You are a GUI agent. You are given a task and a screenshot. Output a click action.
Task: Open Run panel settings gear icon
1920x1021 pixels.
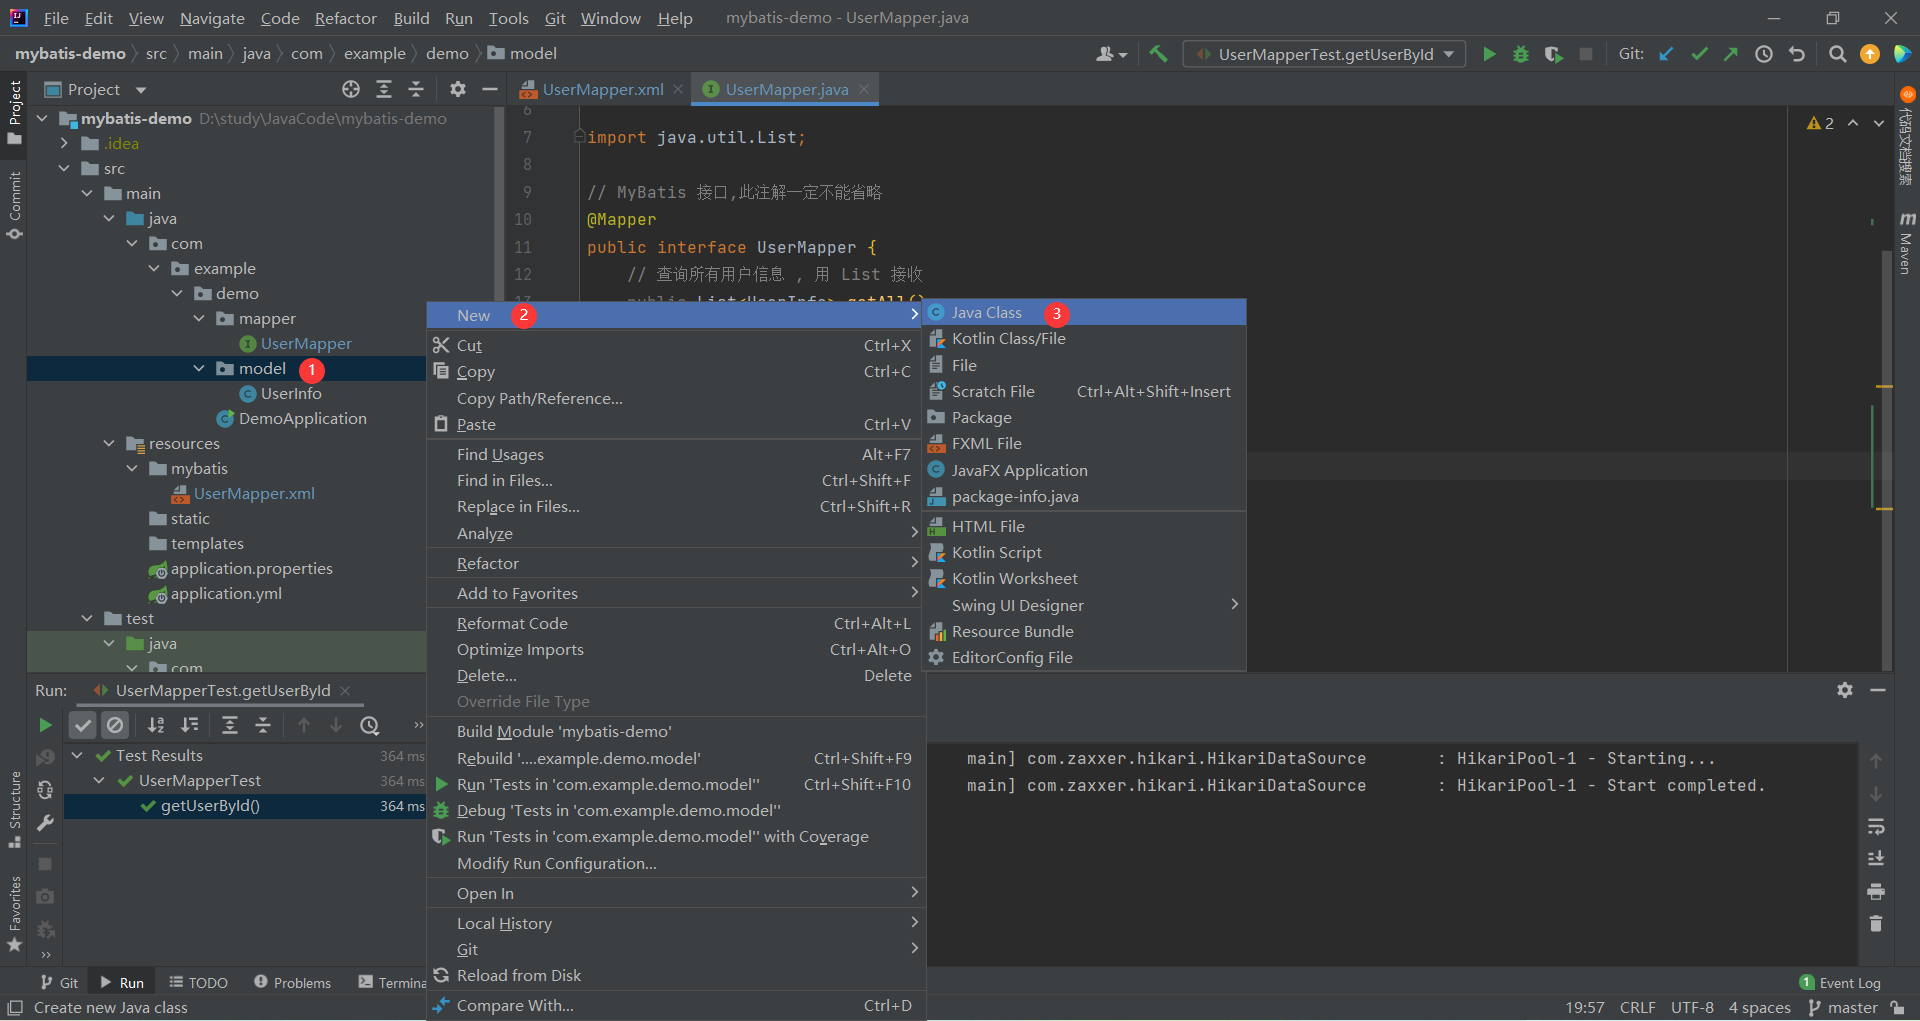[x=1845, y=690]
